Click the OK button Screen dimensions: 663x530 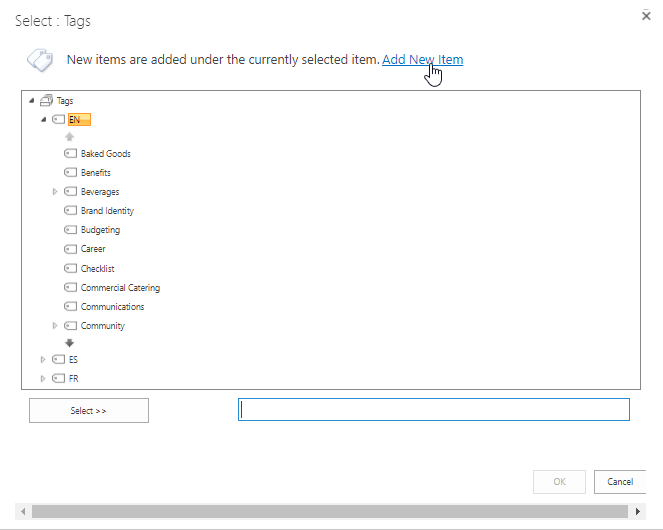point(559,482)
